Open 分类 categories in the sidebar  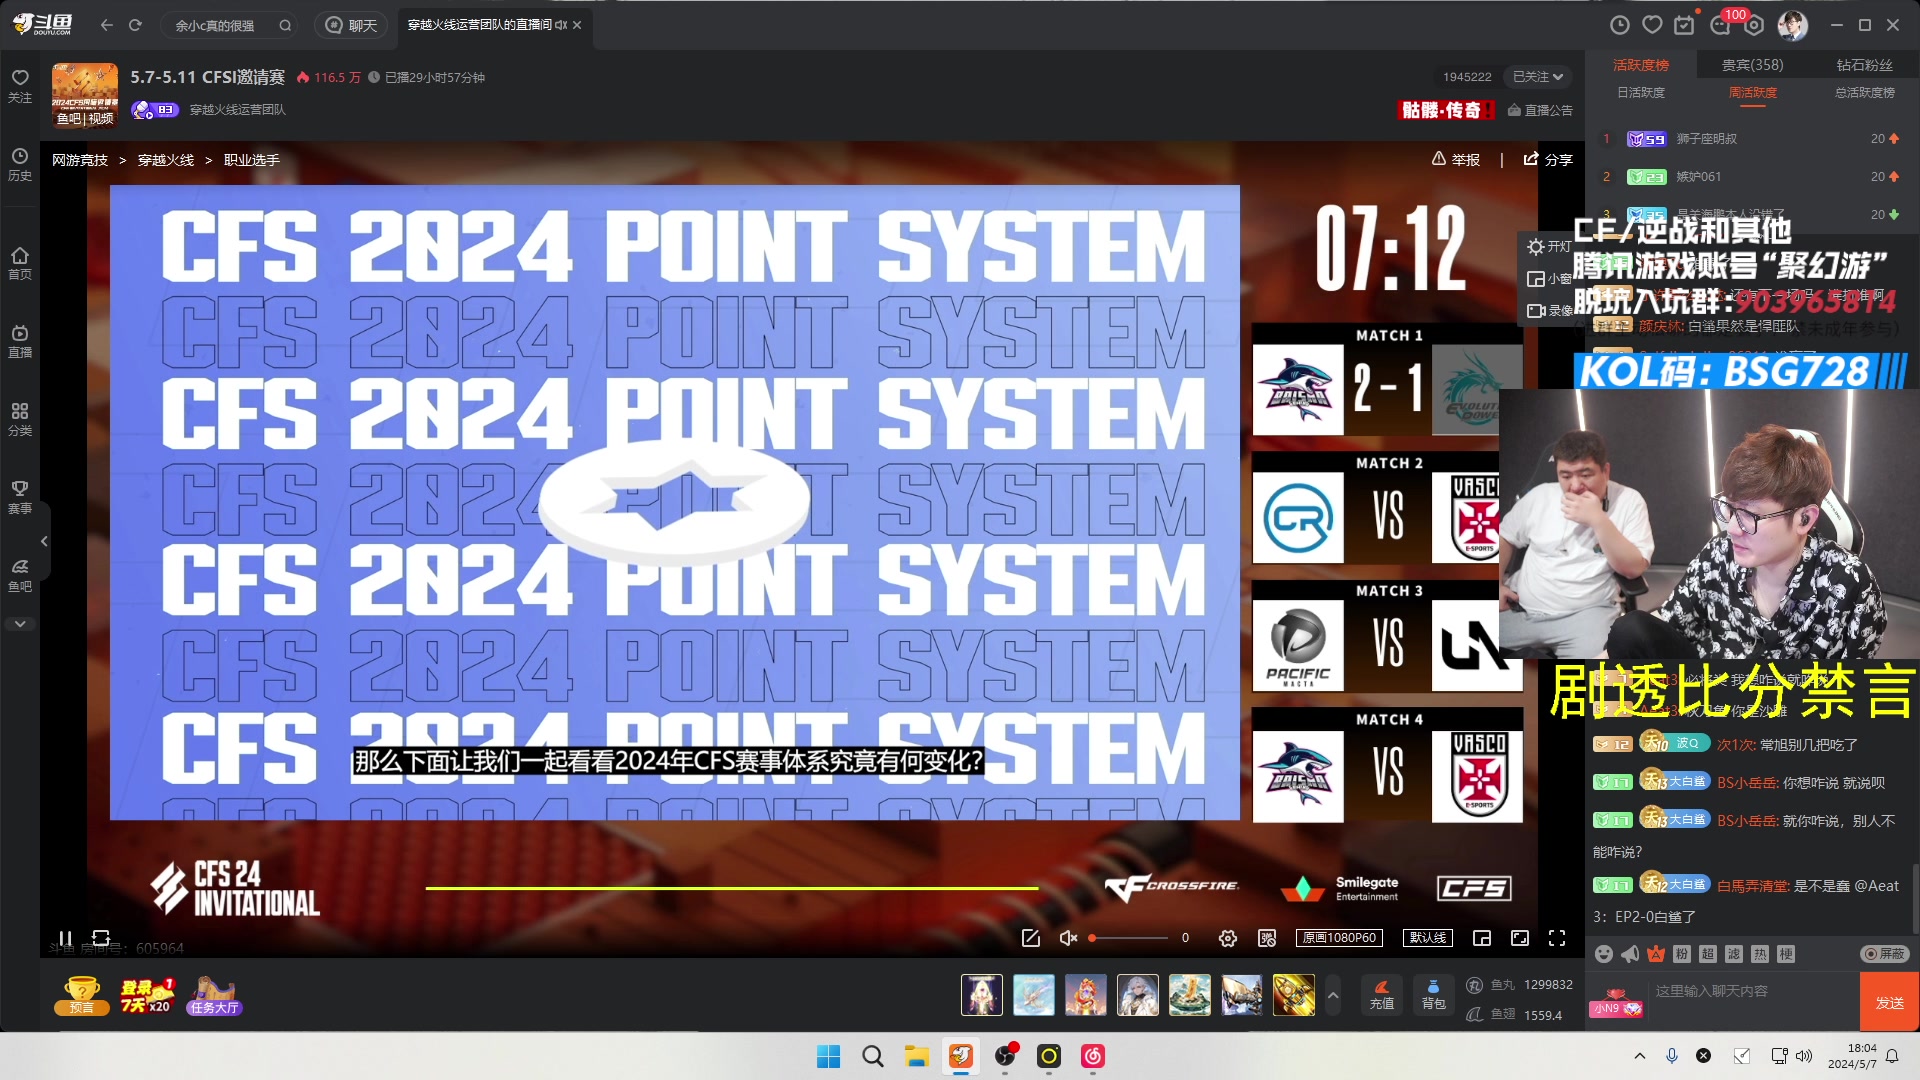[x=20, y=420]
